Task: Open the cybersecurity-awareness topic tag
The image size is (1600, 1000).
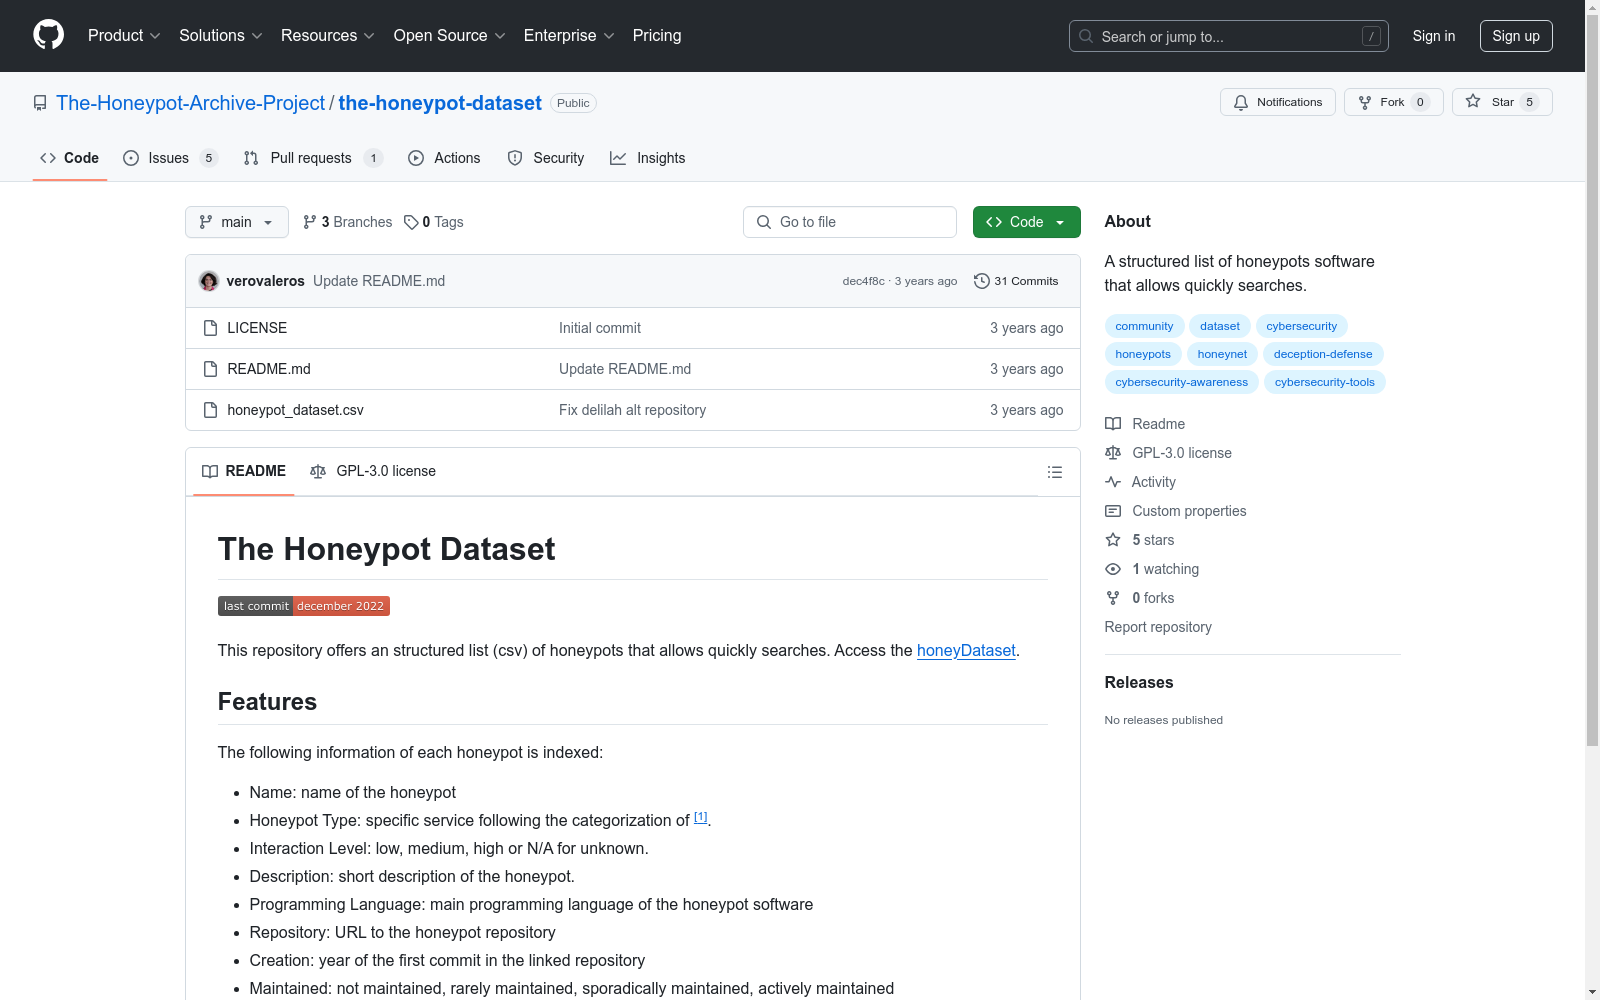Action: (x=1182, y=382)
